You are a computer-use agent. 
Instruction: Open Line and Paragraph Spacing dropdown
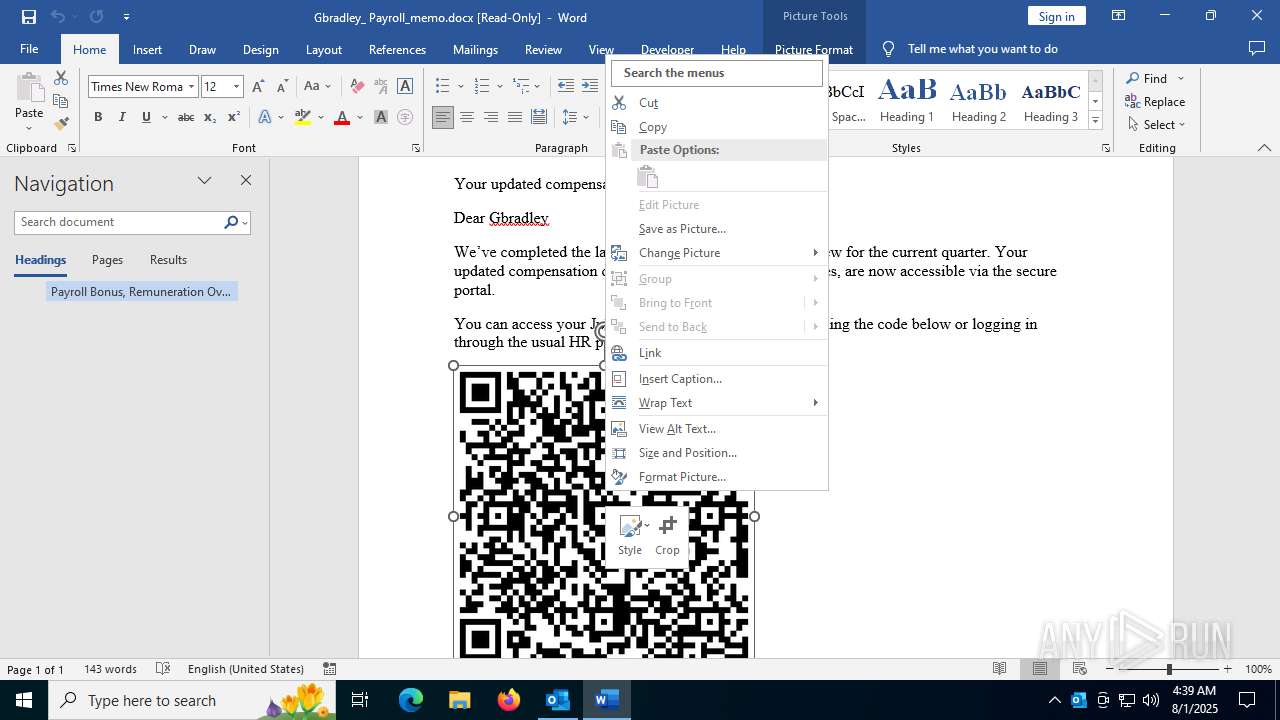coord(576,117)
